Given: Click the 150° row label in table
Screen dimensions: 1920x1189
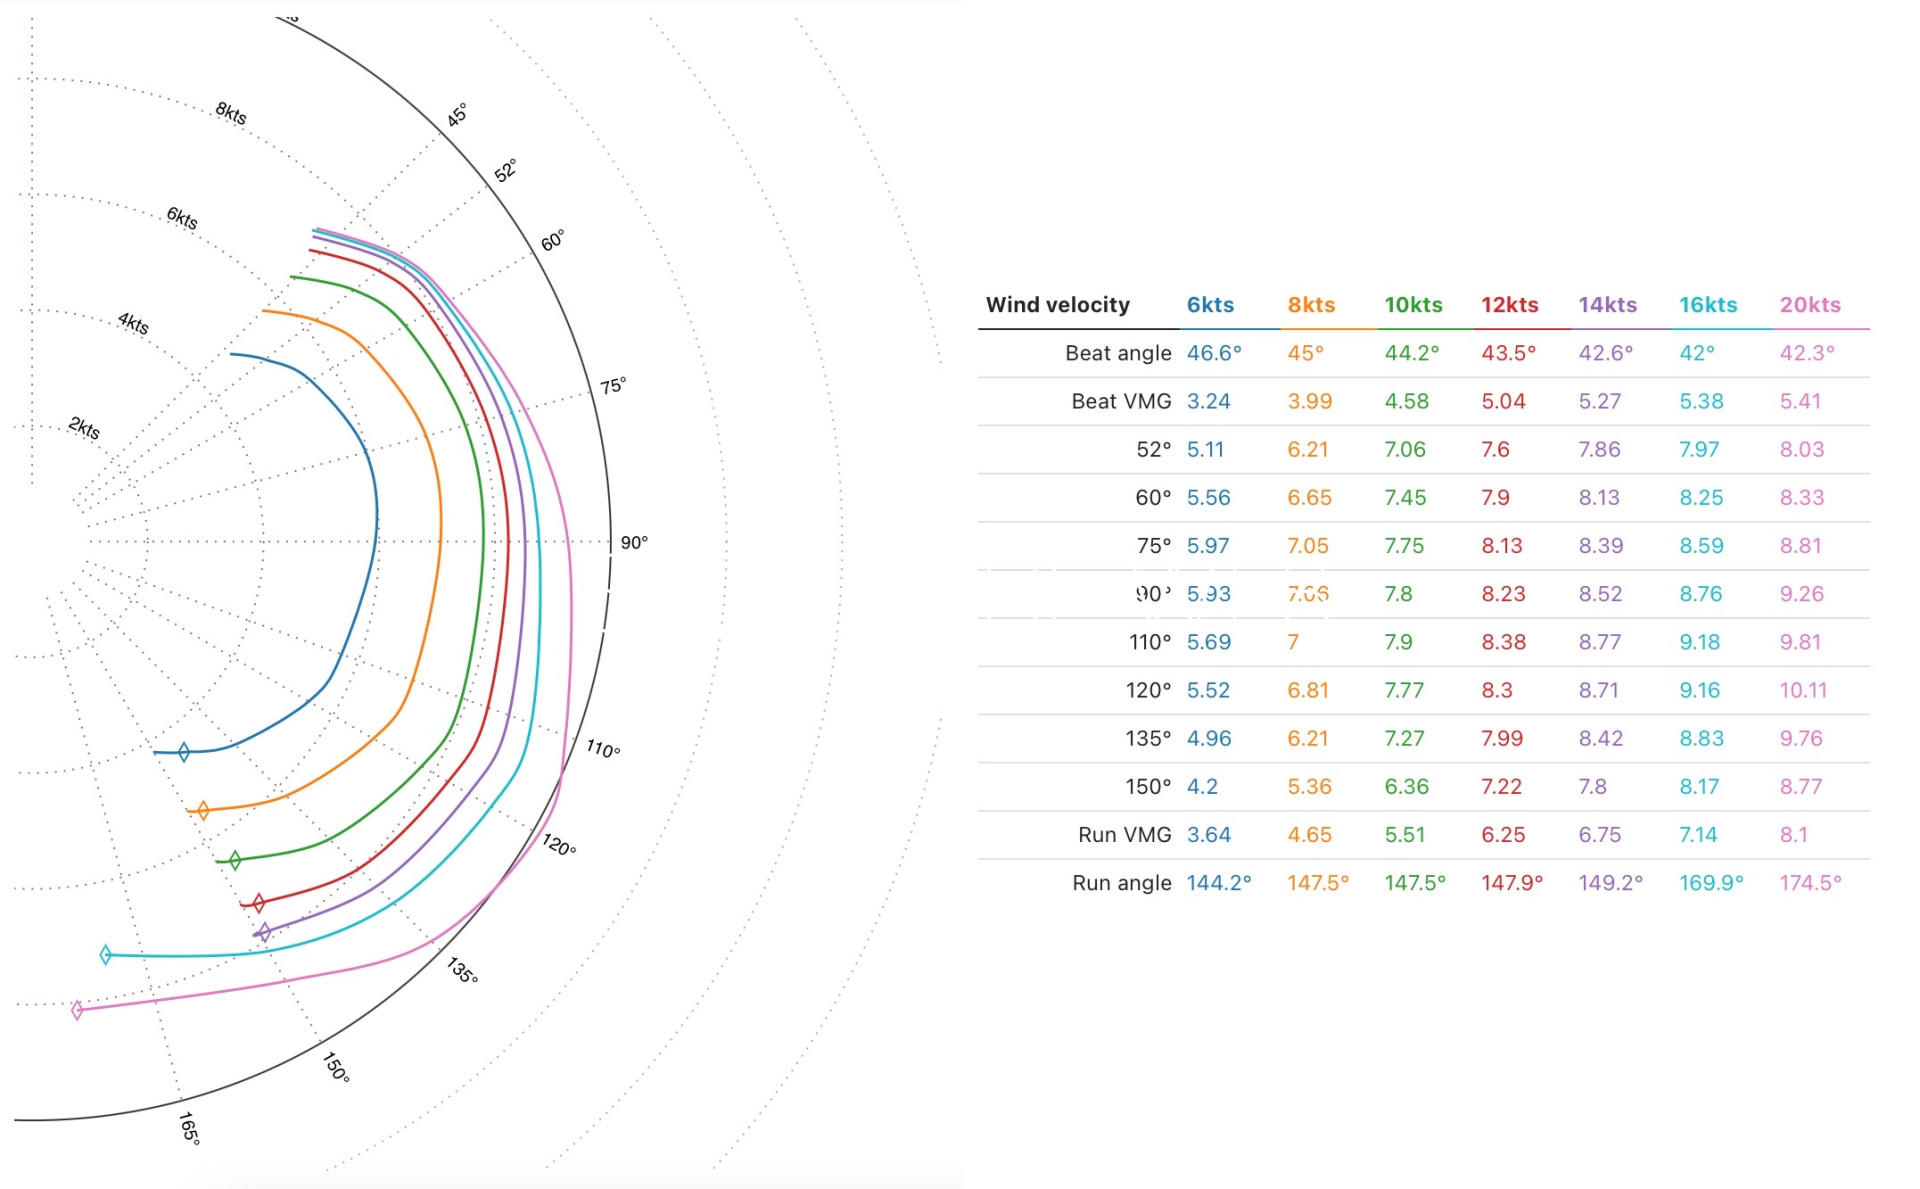Looking at the screenshot, I should (1148, 786).
